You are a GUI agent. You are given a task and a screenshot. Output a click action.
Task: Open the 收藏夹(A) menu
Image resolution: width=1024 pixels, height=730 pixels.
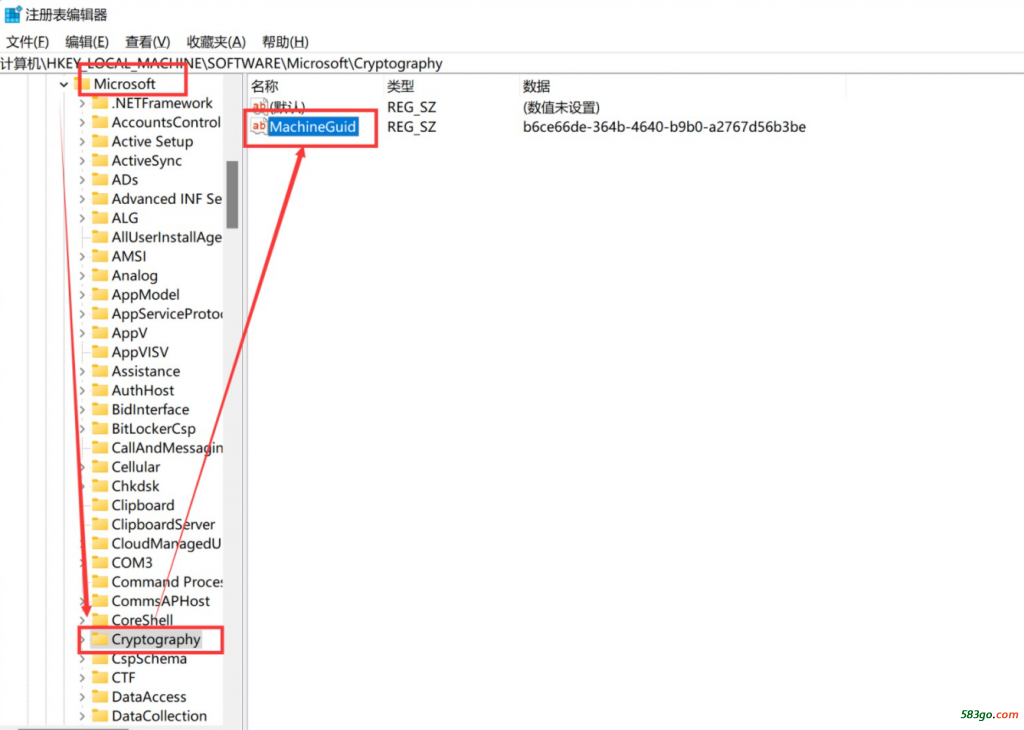[216, 42]
